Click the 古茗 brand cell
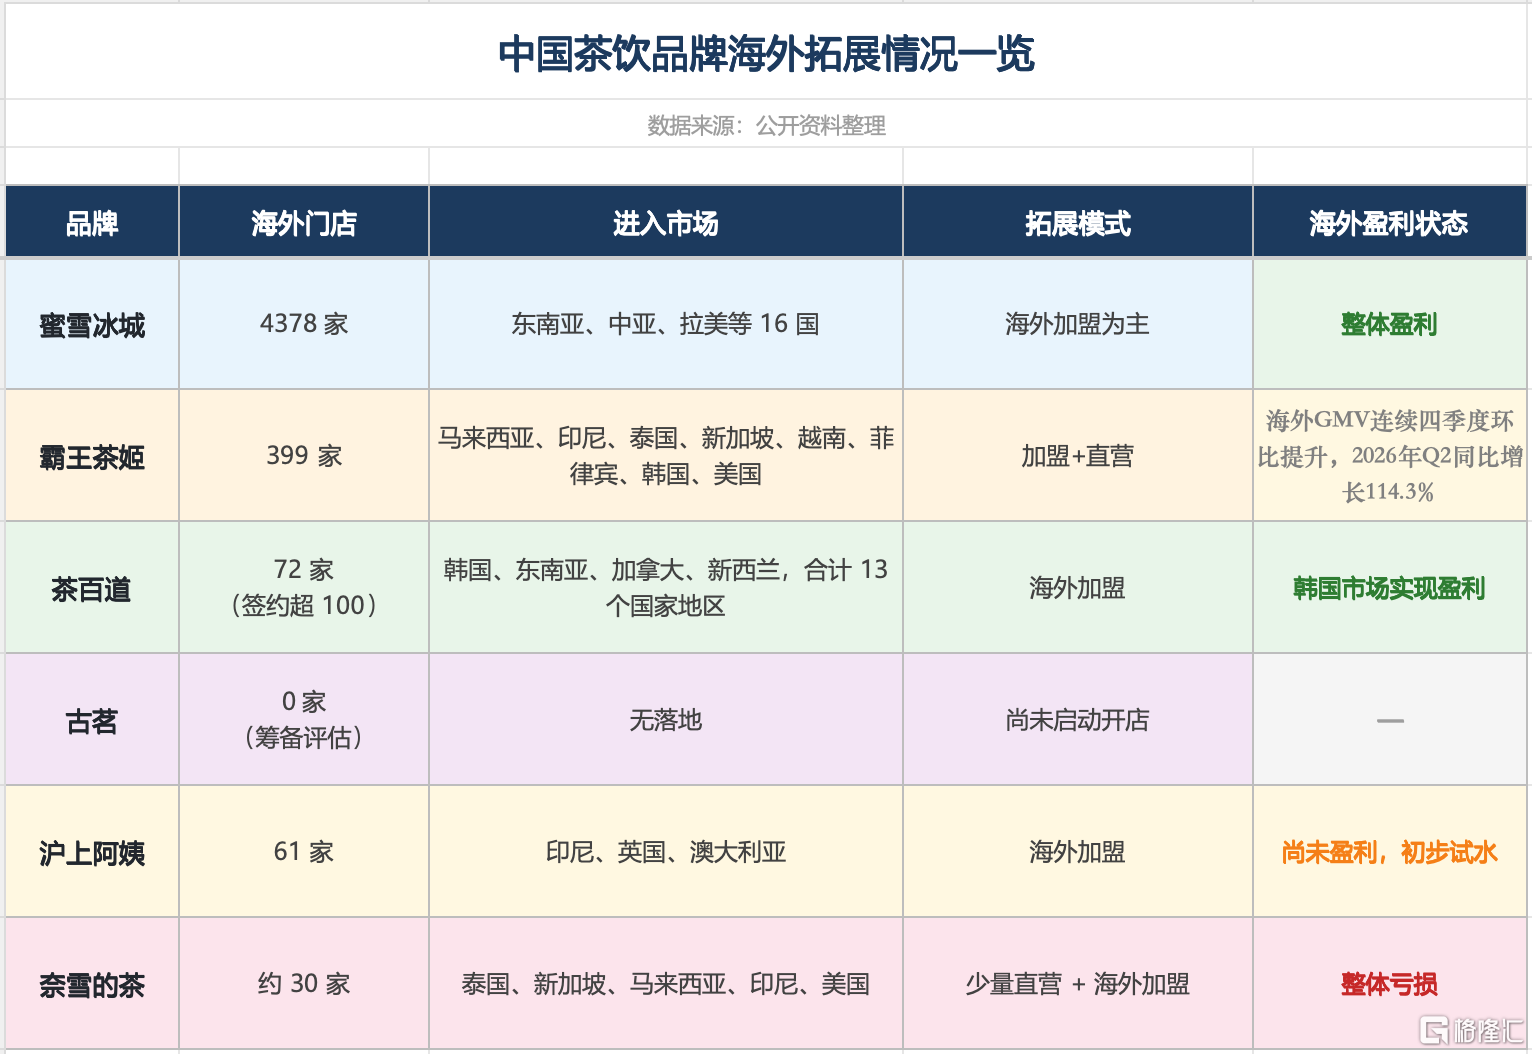This screenshot has width=1532, height=1054. tap(92, 720)
